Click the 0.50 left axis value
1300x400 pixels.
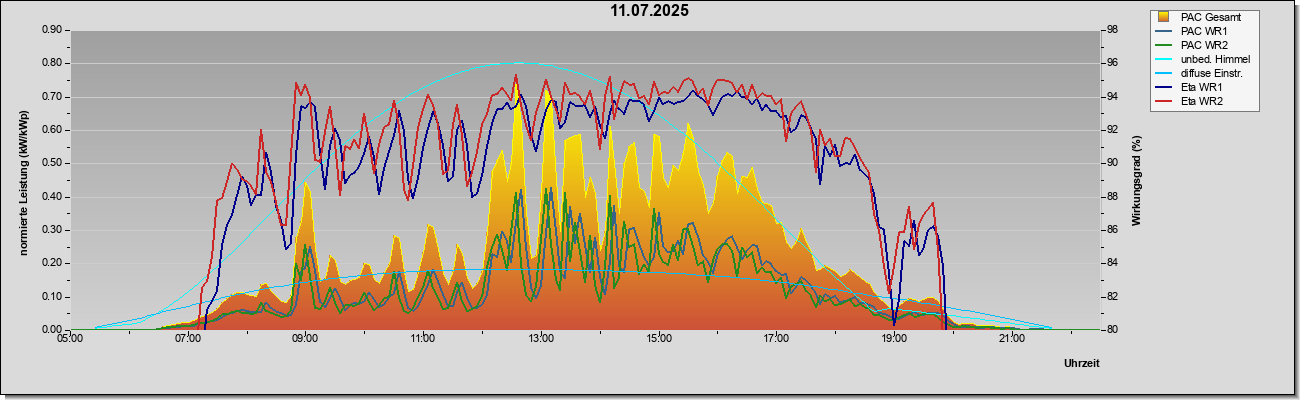[x=52, y=163]
